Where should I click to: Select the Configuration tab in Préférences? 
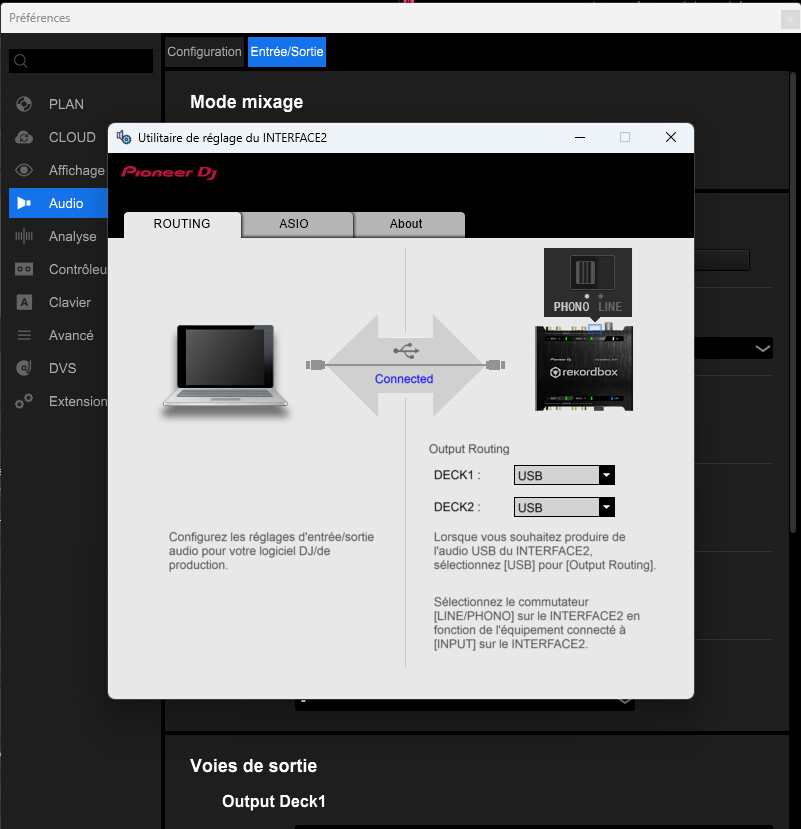point(205,52)
